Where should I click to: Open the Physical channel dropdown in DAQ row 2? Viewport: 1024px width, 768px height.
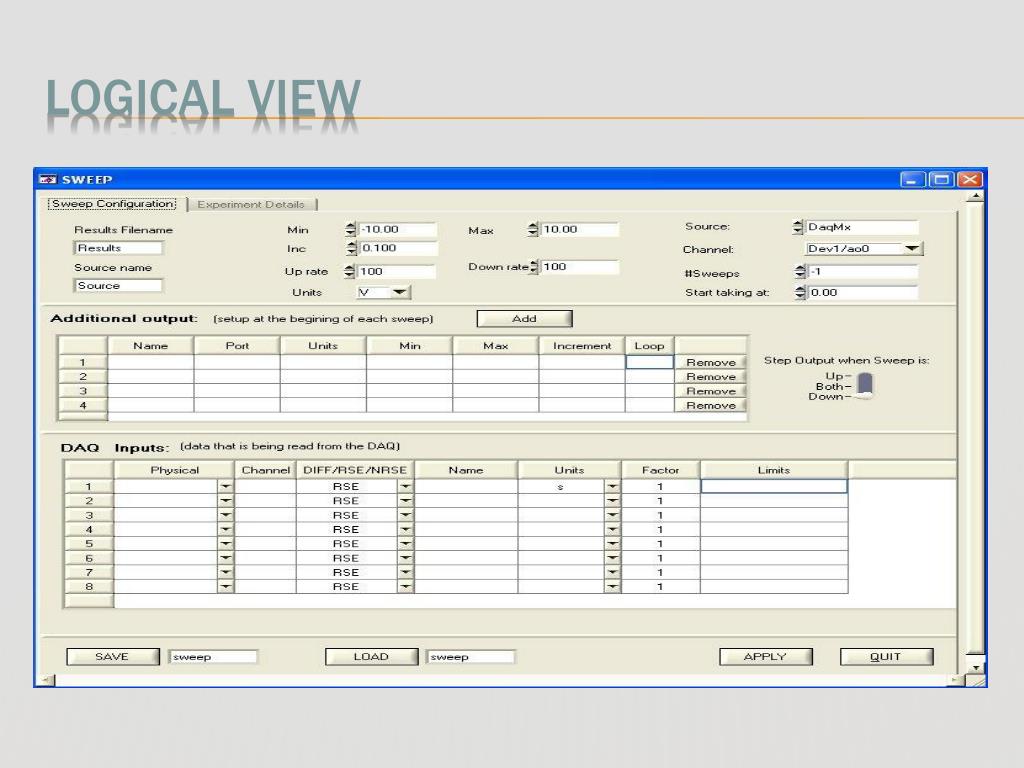pyautogui.click(x=226, y=500)
